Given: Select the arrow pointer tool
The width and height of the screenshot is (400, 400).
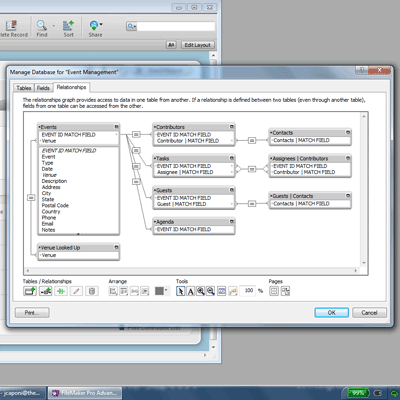Looking at the screenshot, I should [180, 291].
